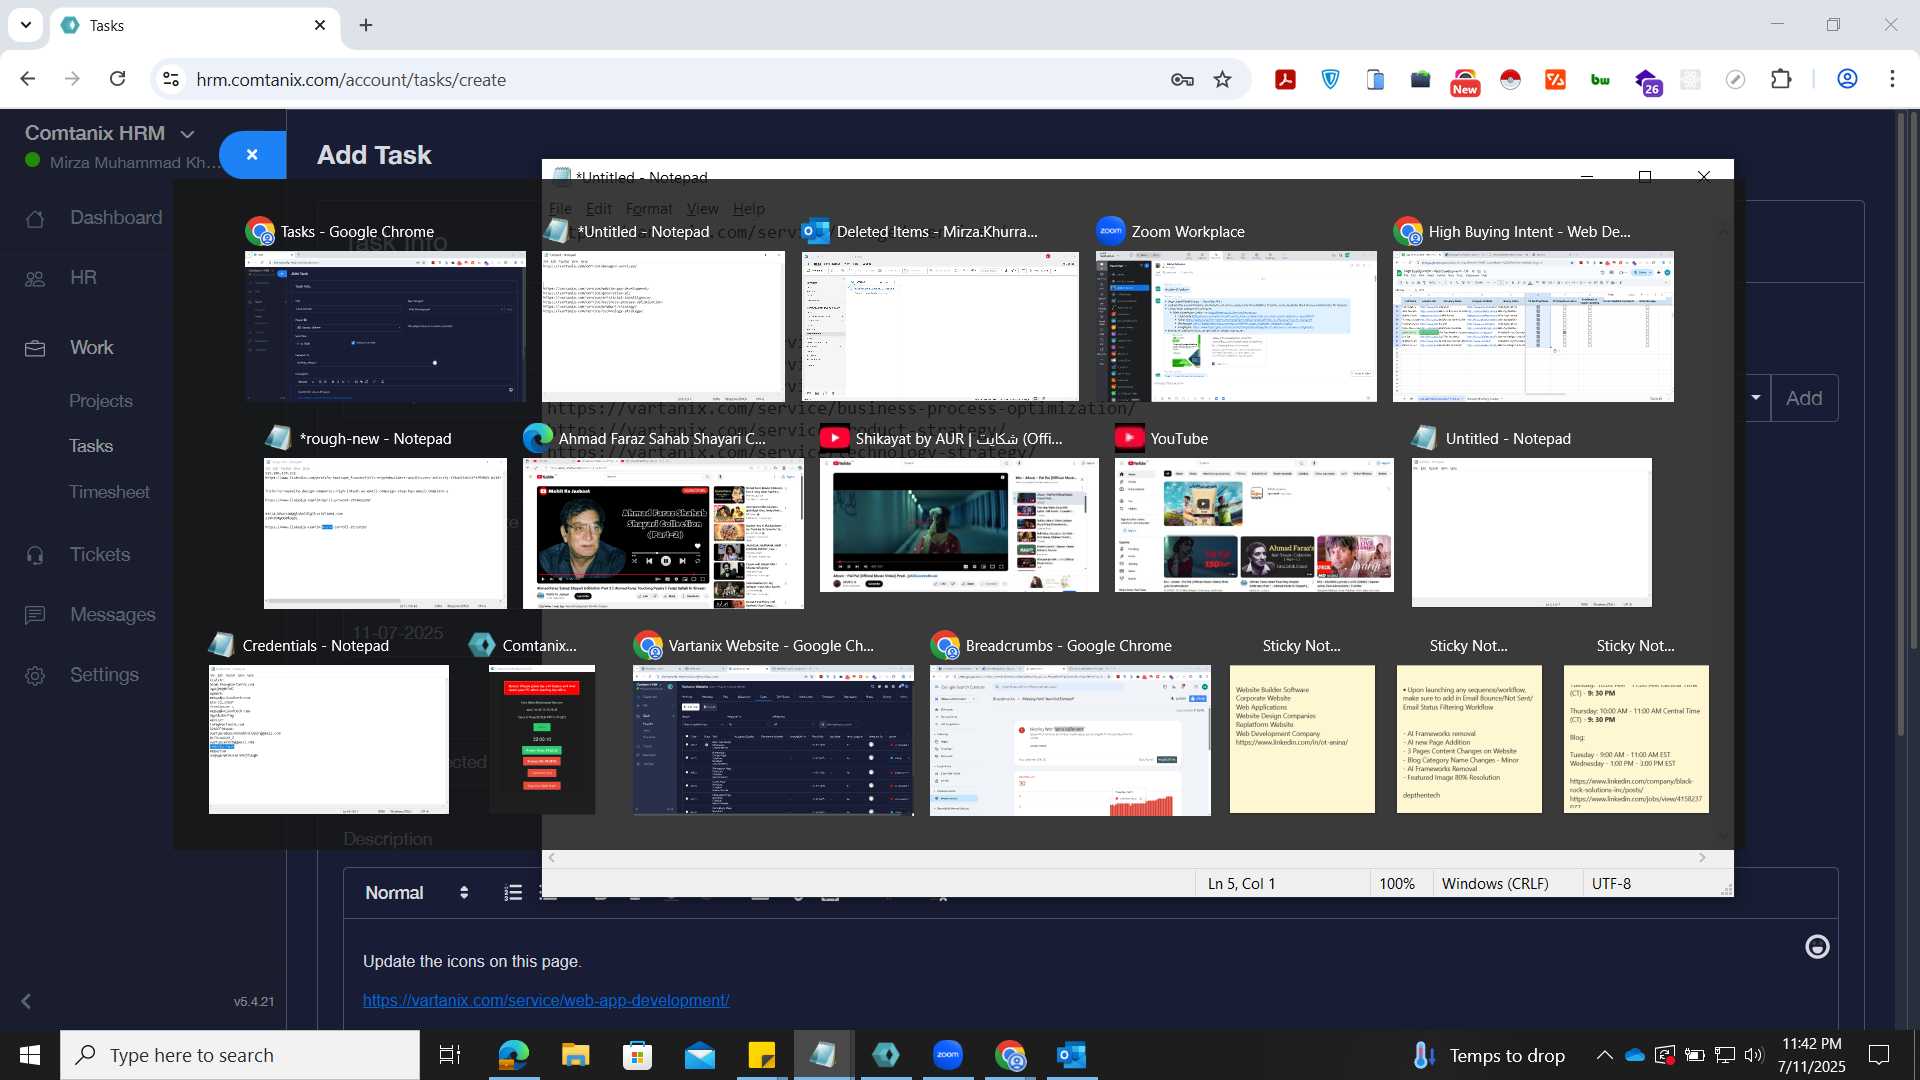Click Windows taskbar search box

(x=240, y=1055)
